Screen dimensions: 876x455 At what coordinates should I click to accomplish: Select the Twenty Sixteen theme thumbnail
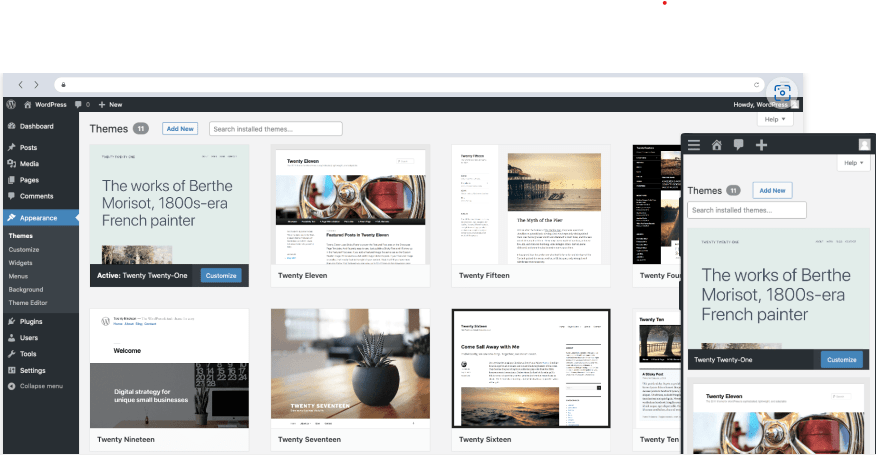click(531, 368)
